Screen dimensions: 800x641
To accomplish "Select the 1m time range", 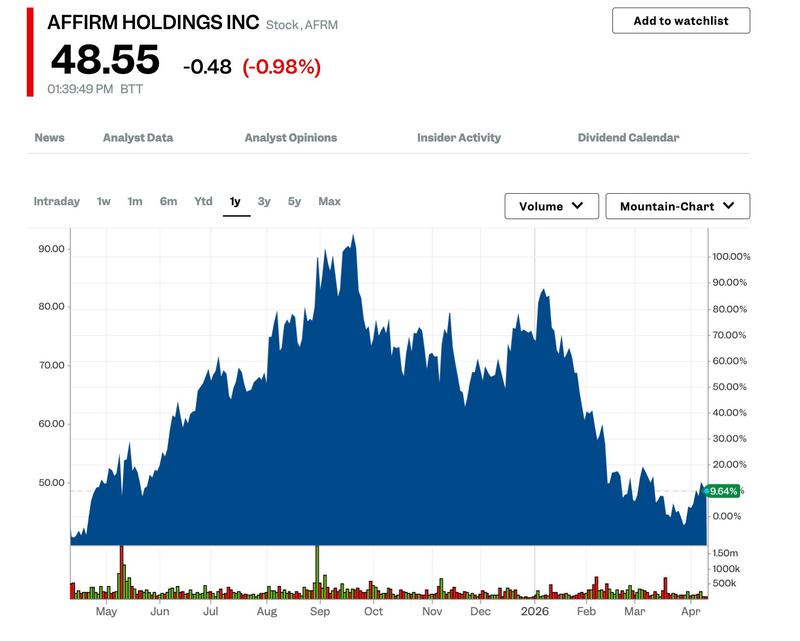I will (x=135, y=202).
